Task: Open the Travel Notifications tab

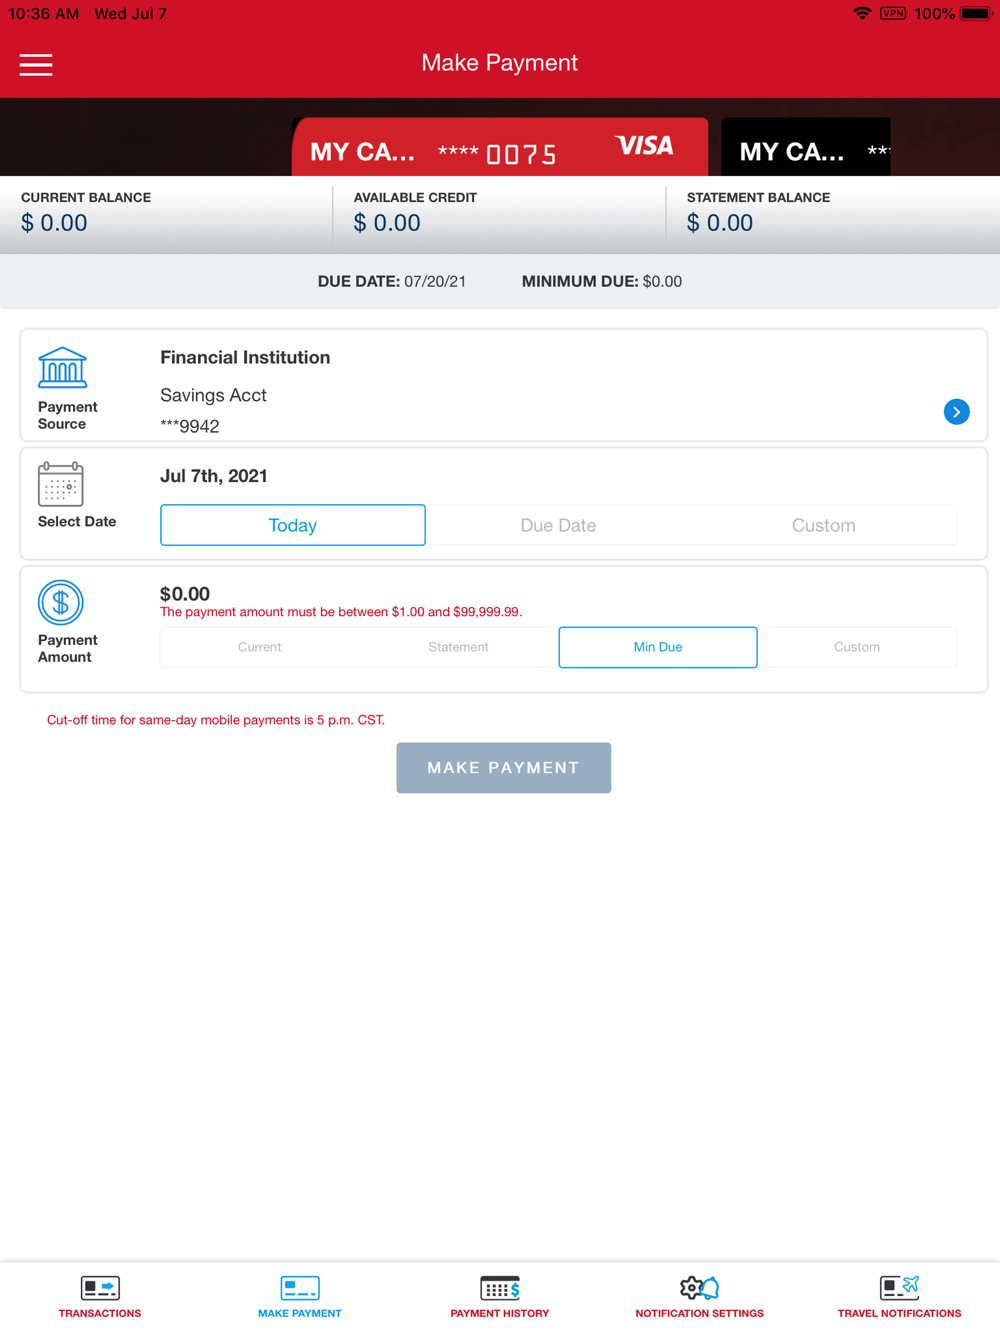Action: pyautogui.click(x=900, y=1297)
